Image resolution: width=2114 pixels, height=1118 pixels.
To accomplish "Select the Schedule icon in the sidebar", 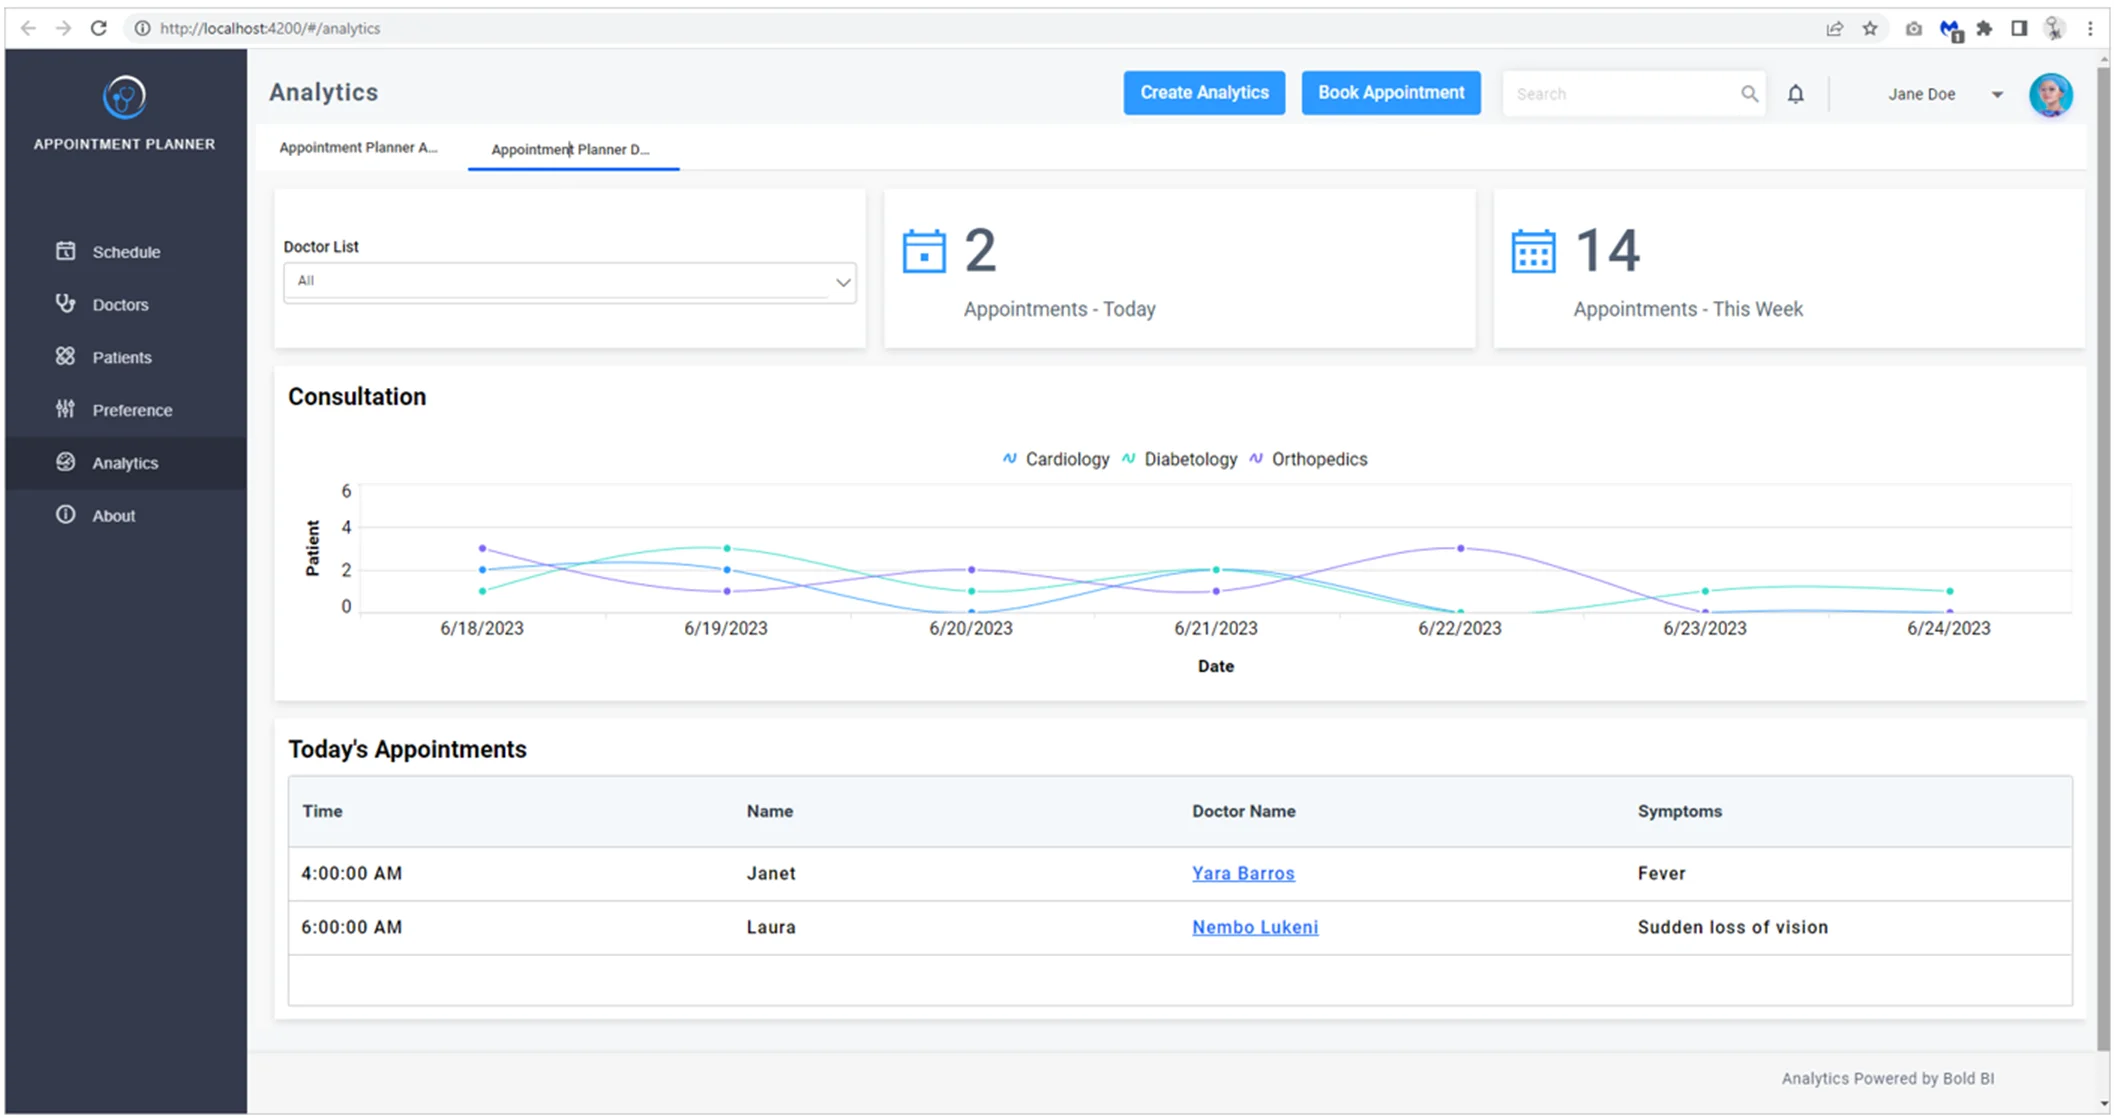I will pos(65,251).
